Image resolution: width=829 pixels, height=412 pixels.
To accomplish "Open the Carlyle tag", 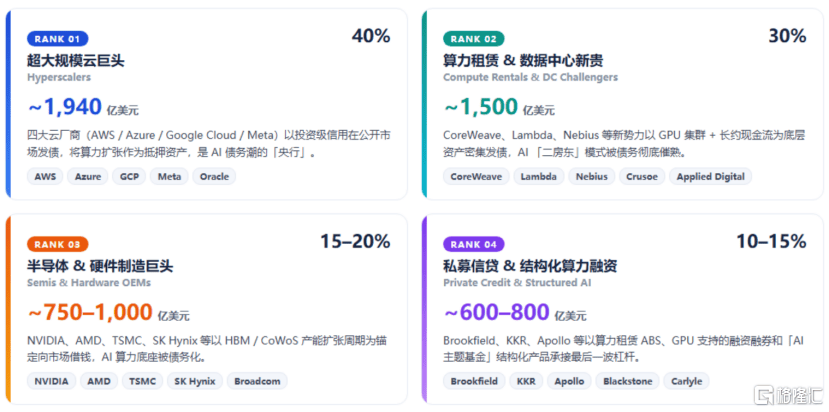I will pos(687,381).
